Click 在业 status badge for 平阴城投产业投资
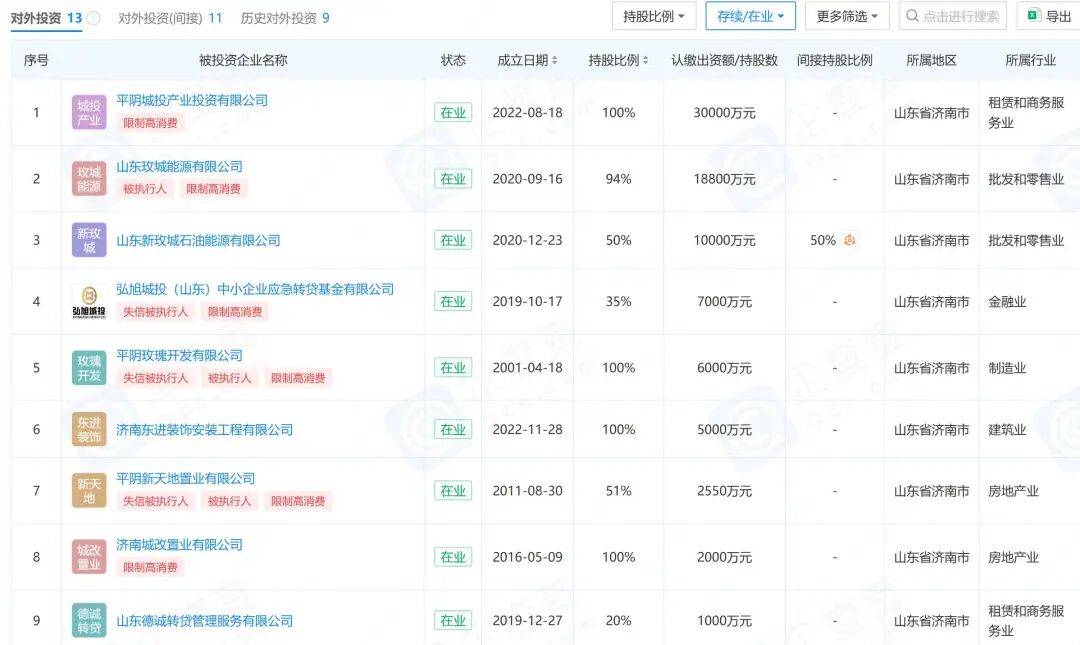Viewport: 1080px width, 645px height. click(x=453, y=112)
